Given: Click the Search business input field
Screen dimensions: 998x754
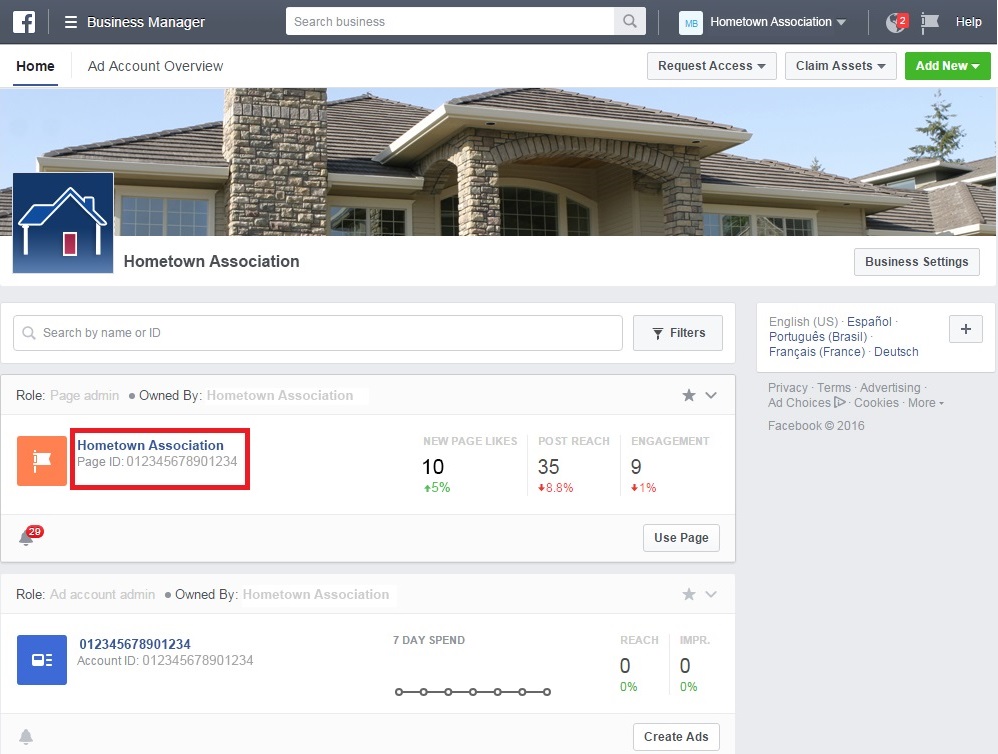Looking at the screenshot, I should pos(450,21).
